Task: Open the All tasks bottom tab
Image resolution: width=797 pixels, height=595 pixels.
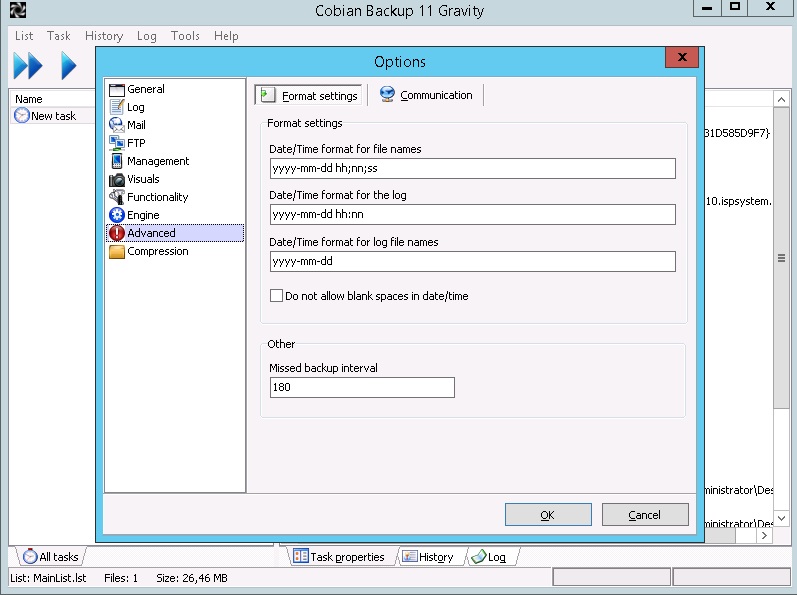Action: (51, 556)
